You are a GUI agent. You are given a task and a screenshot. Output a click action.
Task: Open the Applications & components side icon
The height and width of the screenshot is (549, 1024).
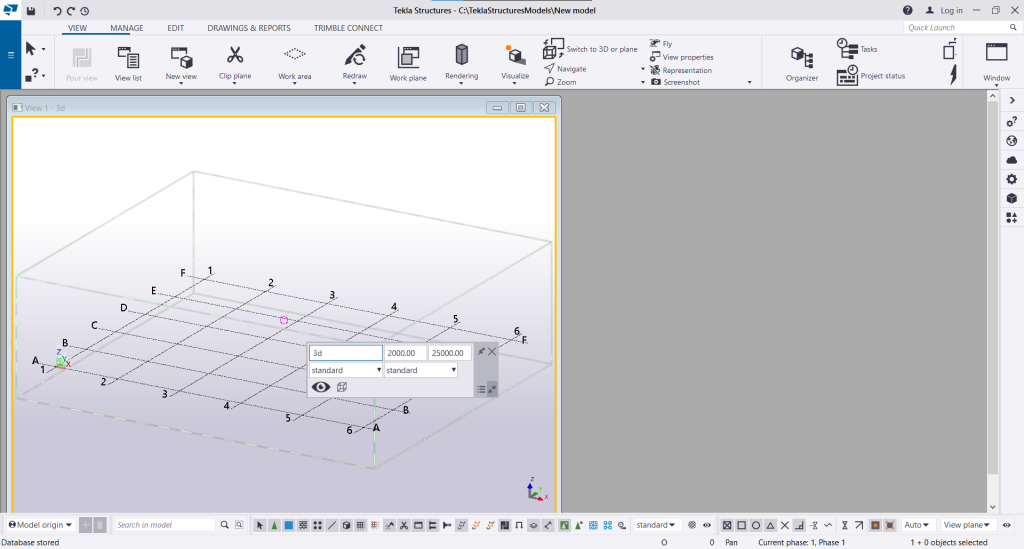1012,218
